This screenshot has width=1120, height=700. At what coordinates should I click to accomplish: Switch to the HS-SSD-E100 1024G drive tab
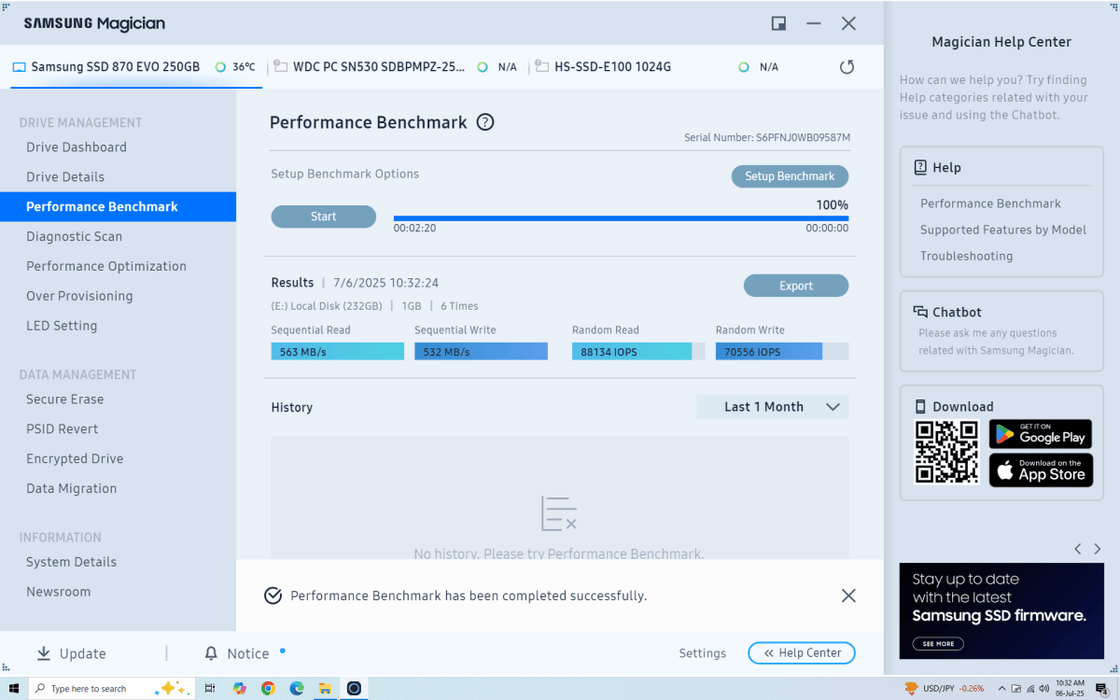(x=612, y=67)
